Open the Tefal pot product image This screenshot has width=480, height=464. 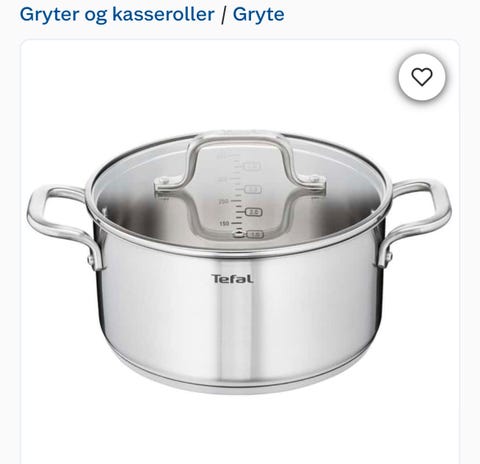pos(239,262)
